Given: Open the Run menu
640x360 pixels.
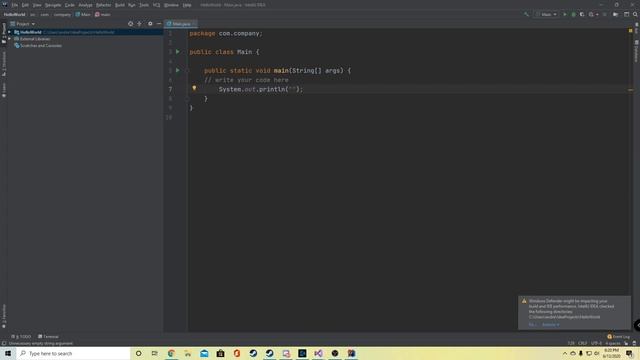Looking at the screenshot, I should click(131, 5).
